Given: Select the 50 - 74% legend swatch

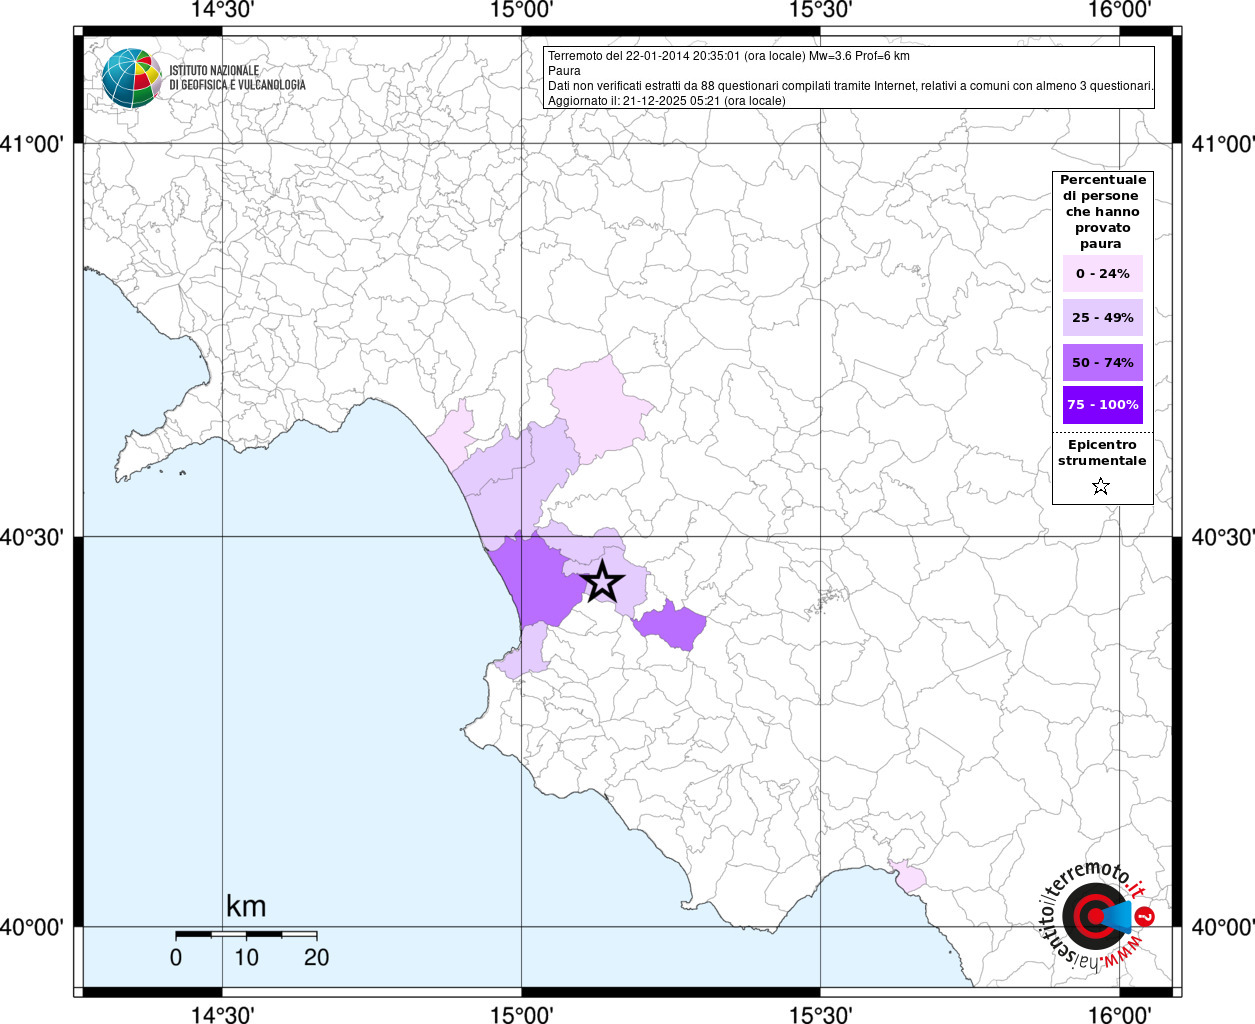Looking at the screenshot, I should 1103,362.
